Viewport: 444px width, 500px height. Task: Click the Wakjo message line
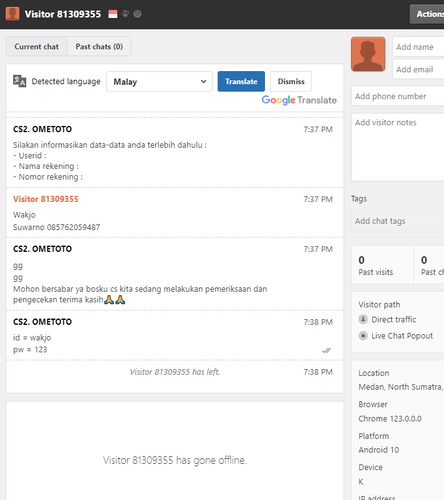point(24,215)
